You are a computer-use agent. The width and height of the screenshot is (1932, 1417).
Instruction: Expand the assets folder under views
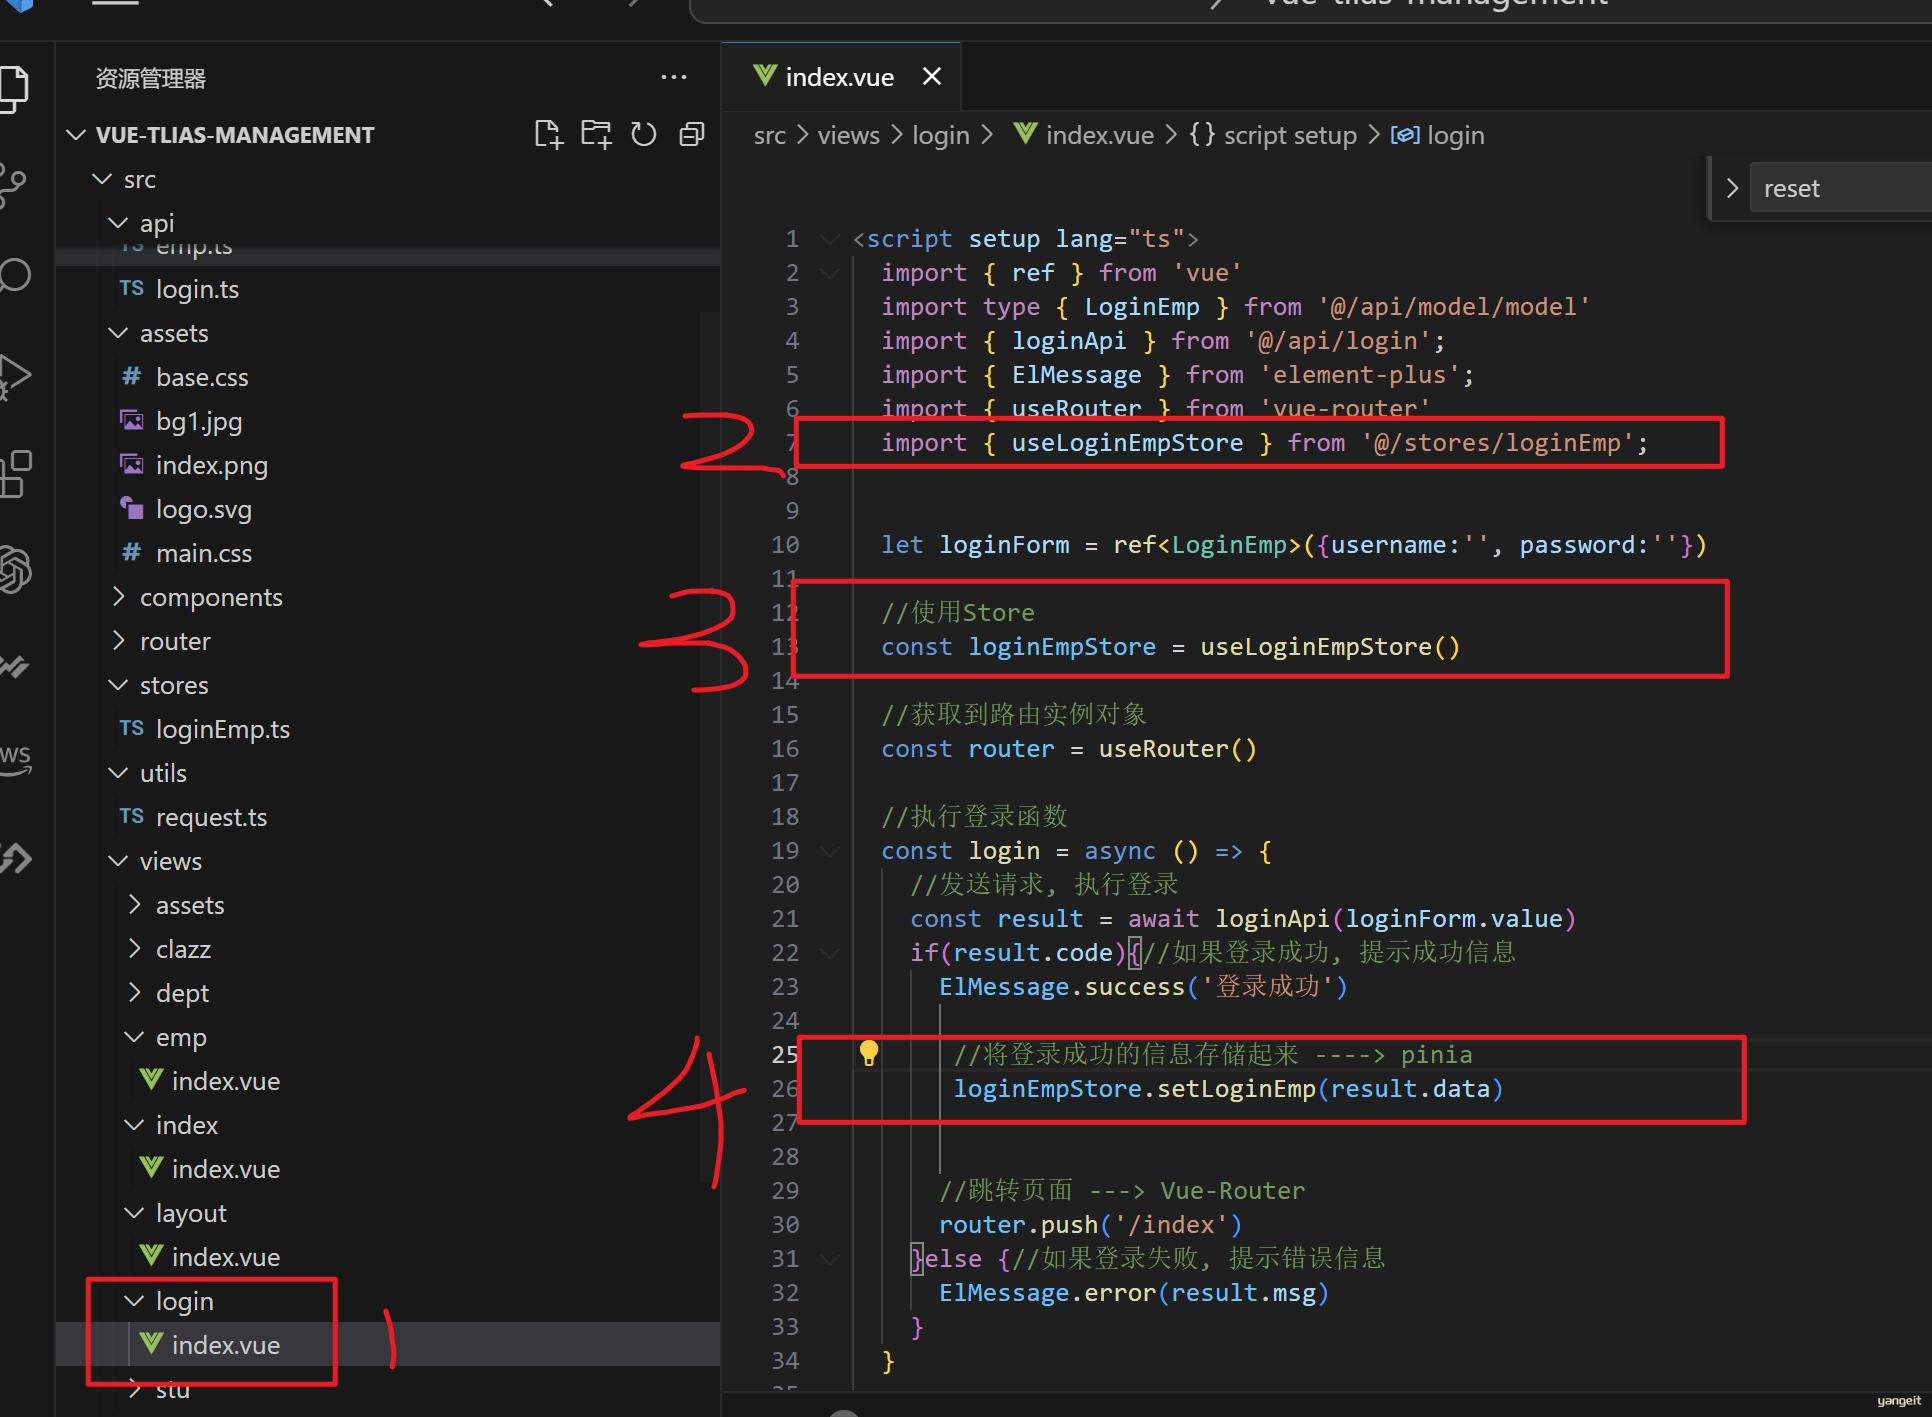(134, 904)
